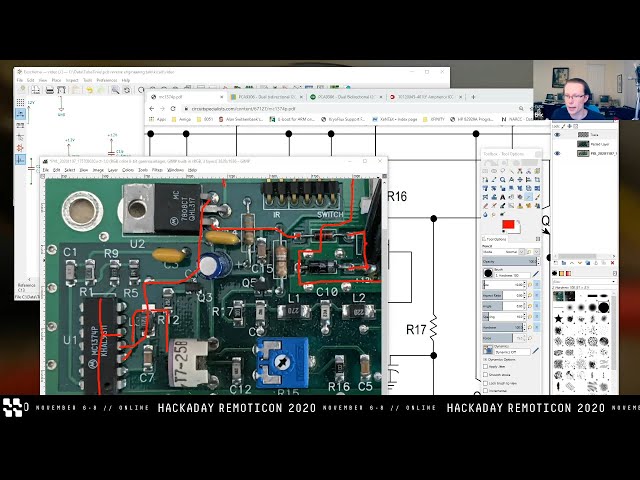Swap foreground and background colors
The image size is (640, 480).
click(518, 222)
